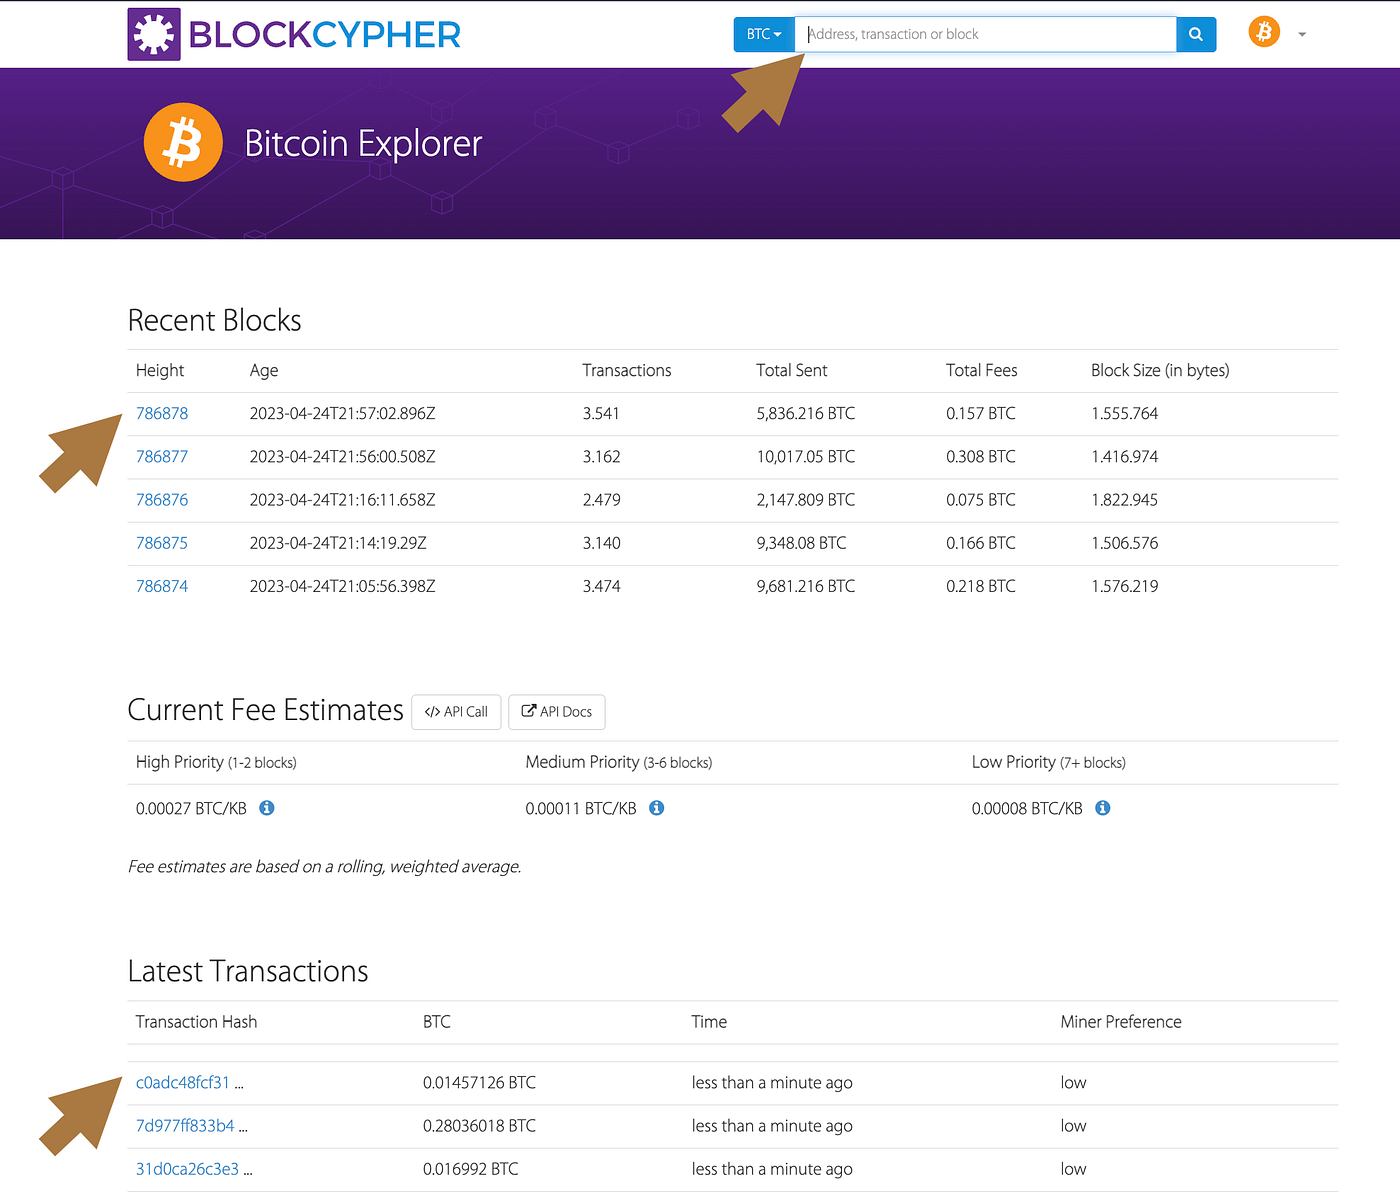This screenshot has width=1400, height=1198.
Task: Click the orange Bitcoin icon in header
Action: (1264, 32)
